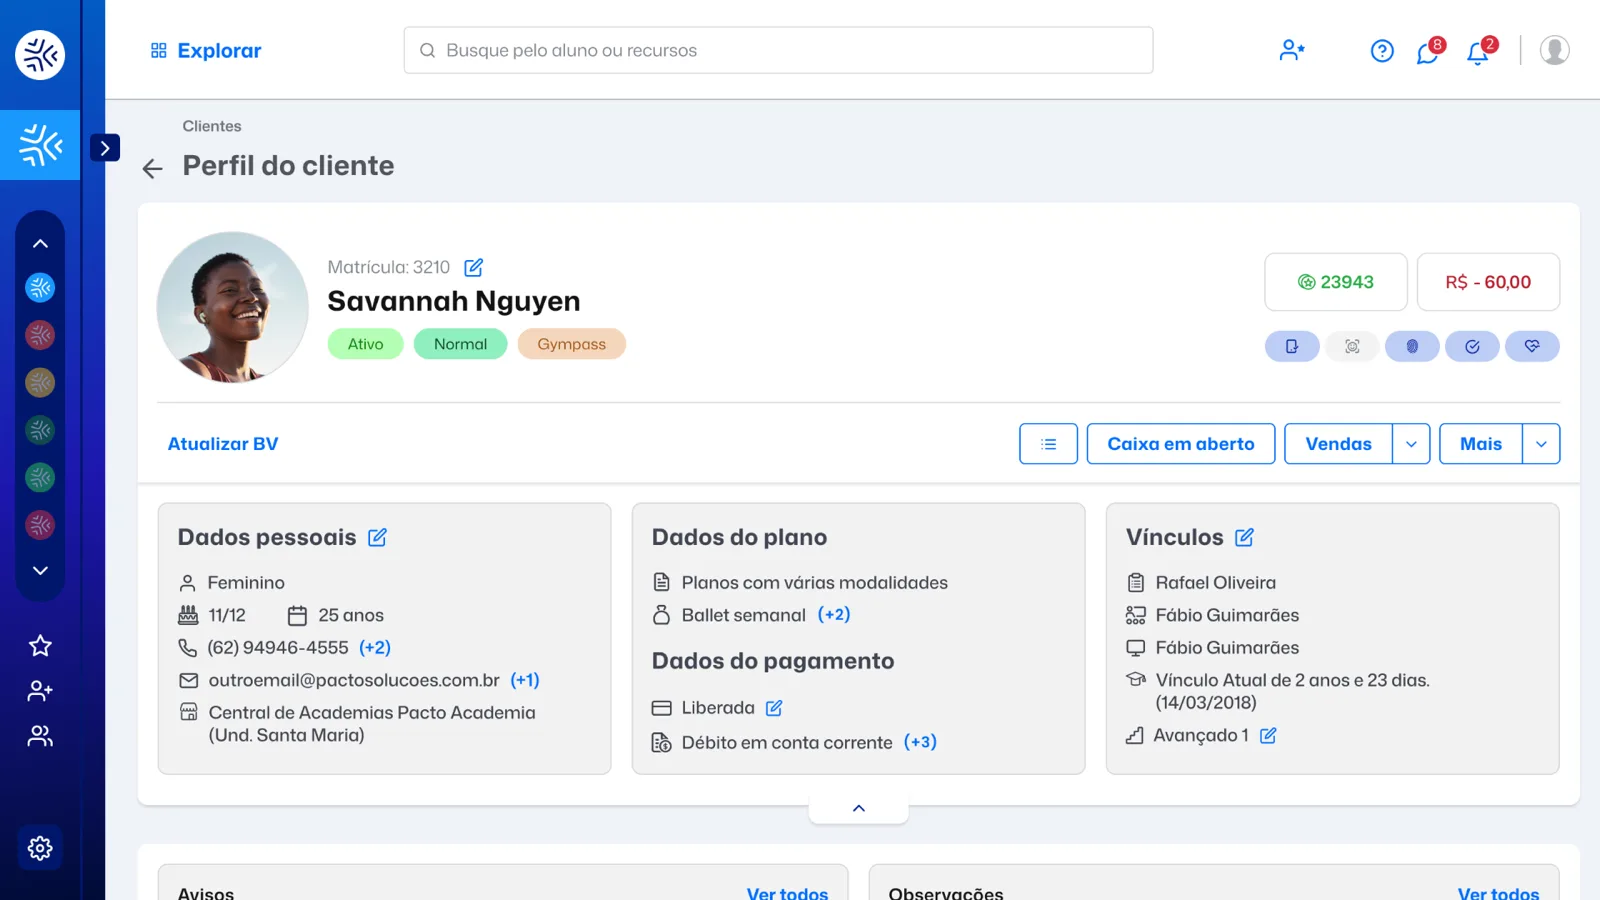Click Débito em conta corrente text
The height and width of the screenshot is (900, 1600).
(787, 742)
